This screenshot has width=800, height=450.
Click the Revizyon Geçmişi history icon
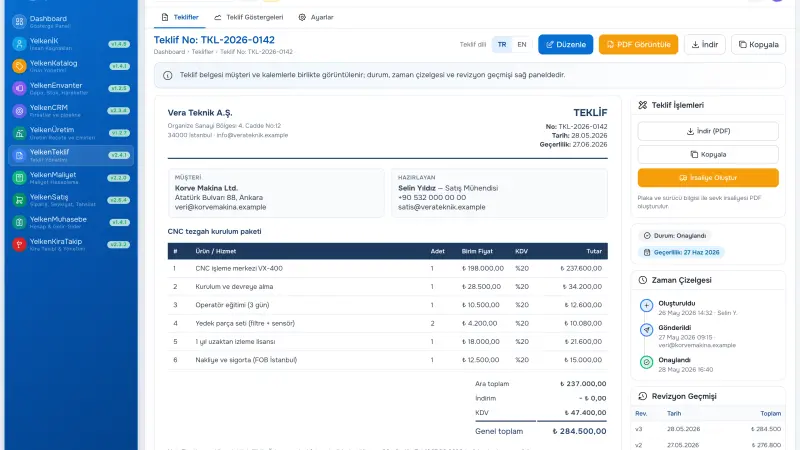coord(642,396)
